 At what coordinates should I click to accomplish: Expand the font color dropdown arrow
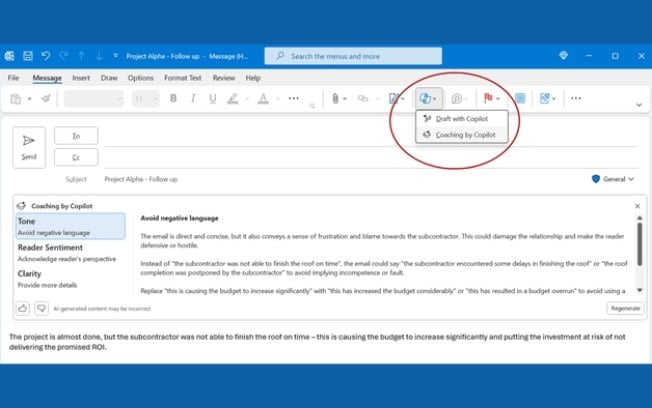tap(278, 99)
